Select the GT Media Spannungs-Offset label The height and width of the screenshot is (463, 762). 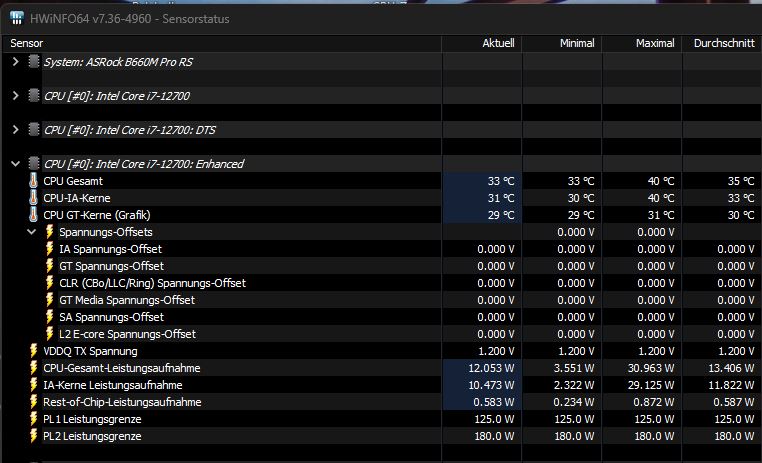tap(127, 300)
